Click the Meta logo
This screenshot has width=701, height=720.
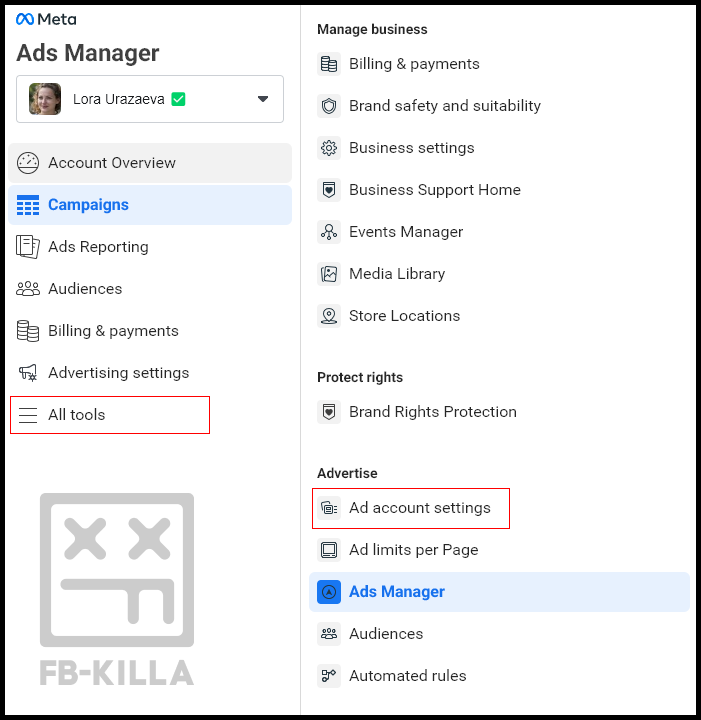(46, 19)
